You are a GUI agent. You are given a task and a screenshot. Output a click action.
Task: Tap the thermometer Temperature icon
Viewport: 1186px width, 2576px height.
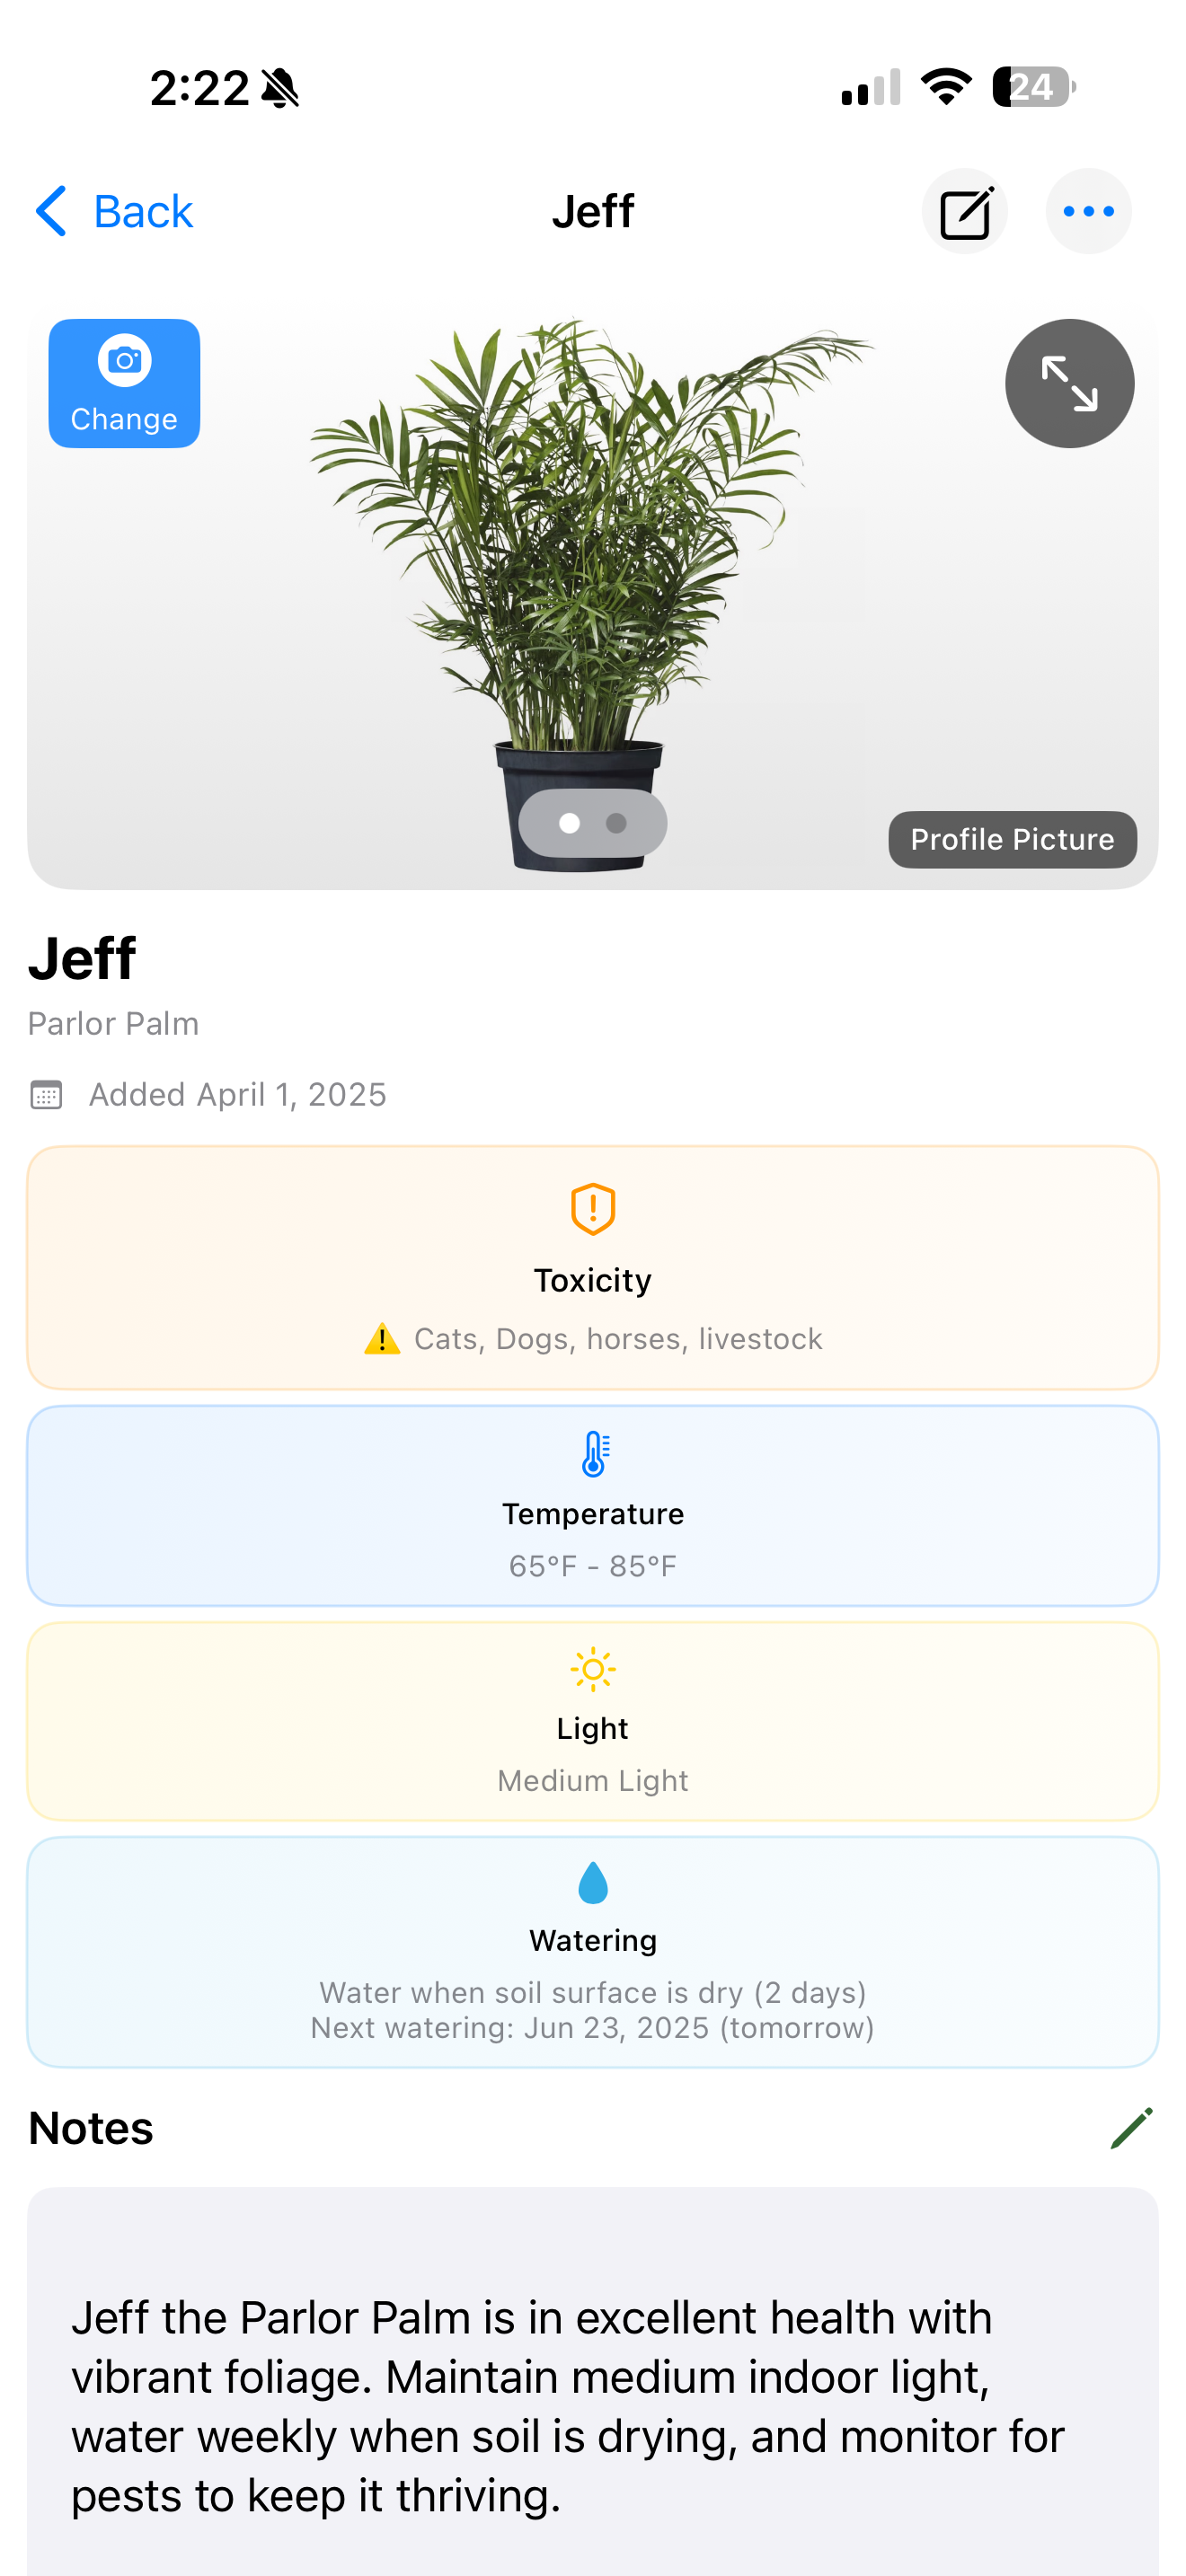coord(593,1454)
